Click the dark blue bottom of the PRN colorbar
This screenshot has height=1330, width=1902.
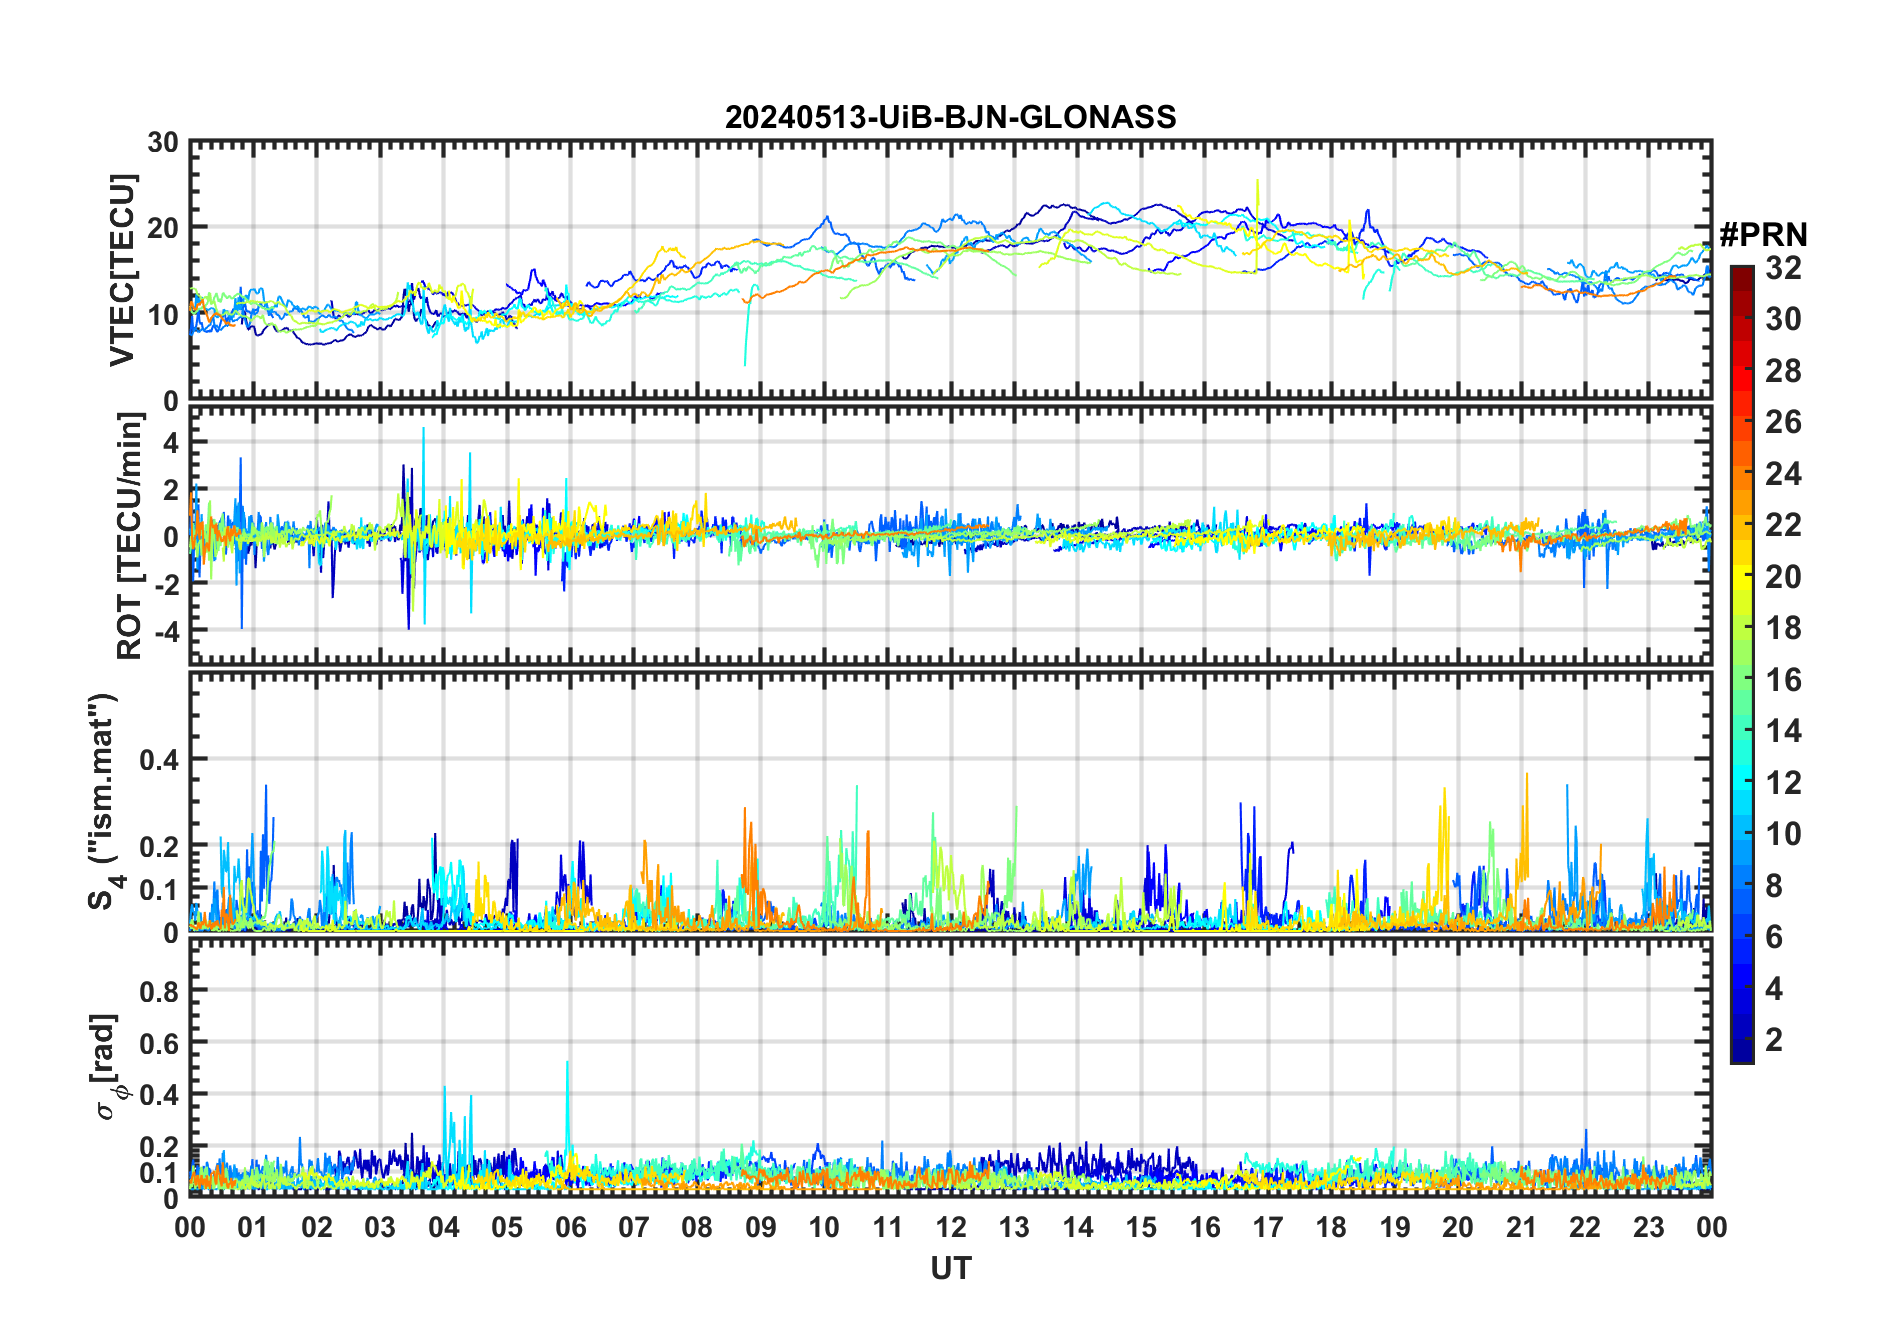pos(1742,1053)
